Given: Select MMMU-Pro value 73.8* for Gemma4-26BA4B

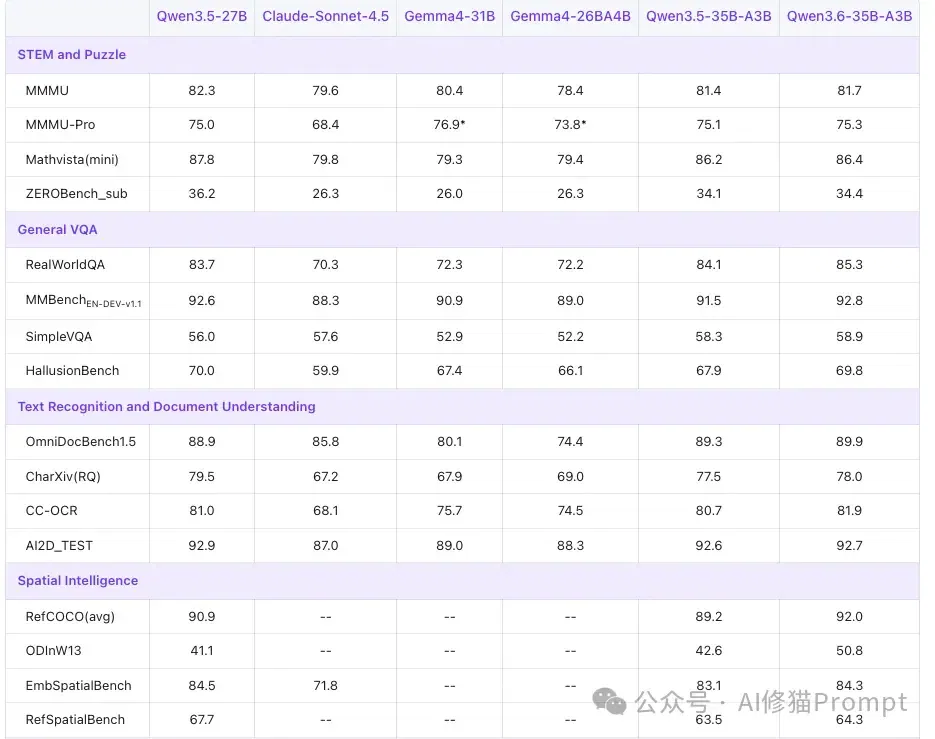Looking at the screenshot, I should click(x=570, y=125).
